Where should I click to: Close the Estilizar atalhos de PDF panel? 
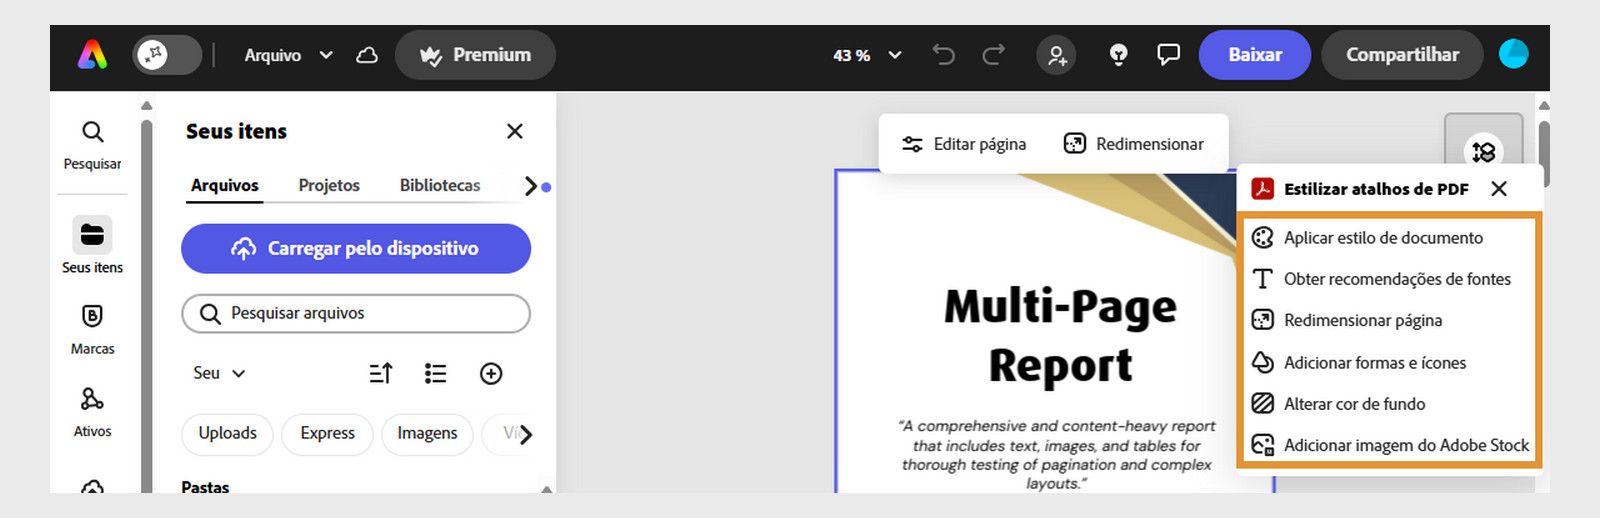(1499, 189)
